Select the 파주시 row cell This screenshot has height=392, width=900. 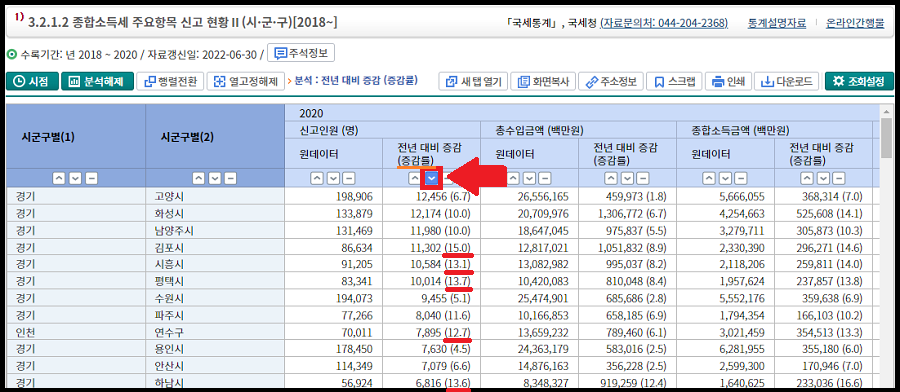(x=215, y=315)
